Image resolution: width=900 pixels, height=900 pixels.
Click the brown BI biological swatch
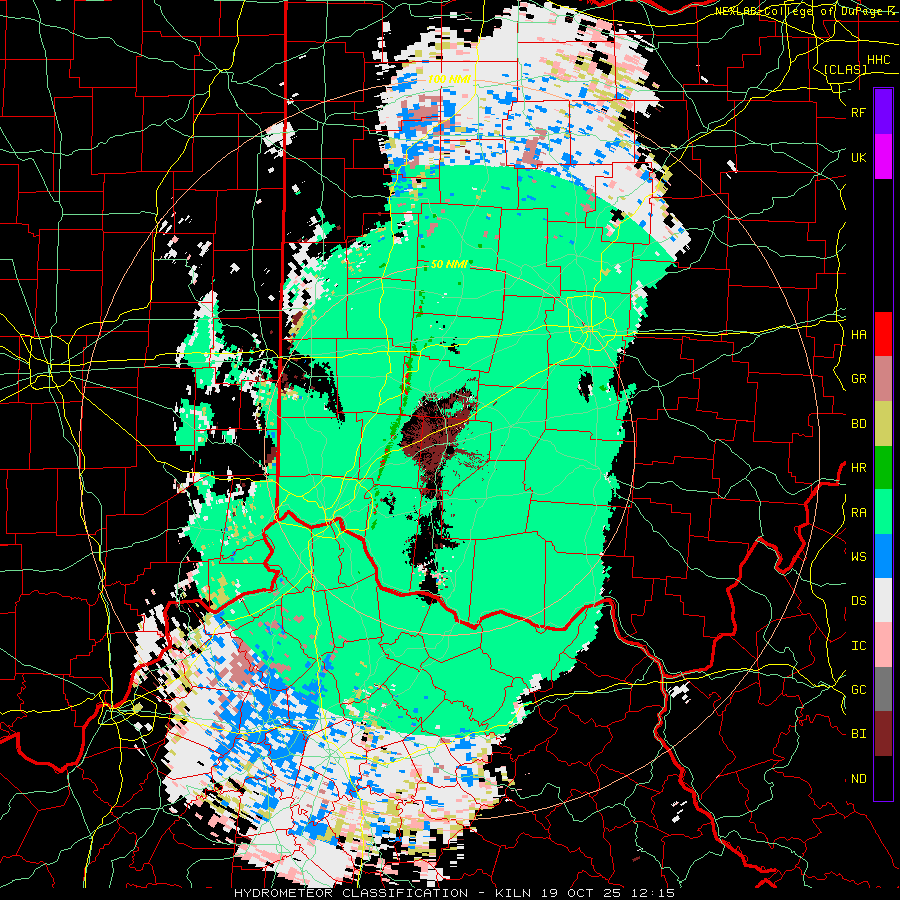(x=883, y=734)
